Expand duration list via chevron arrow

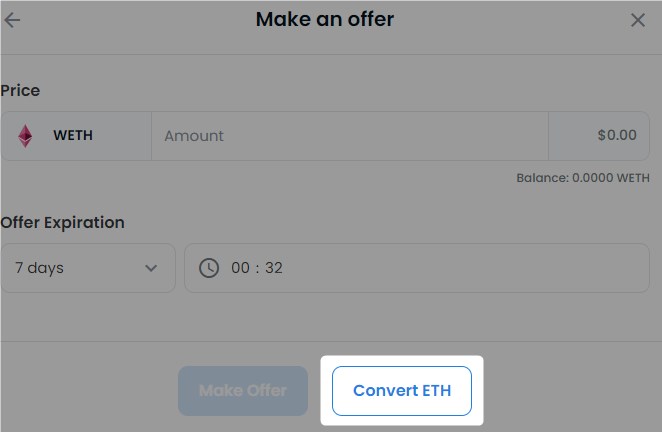click(151, 268)
